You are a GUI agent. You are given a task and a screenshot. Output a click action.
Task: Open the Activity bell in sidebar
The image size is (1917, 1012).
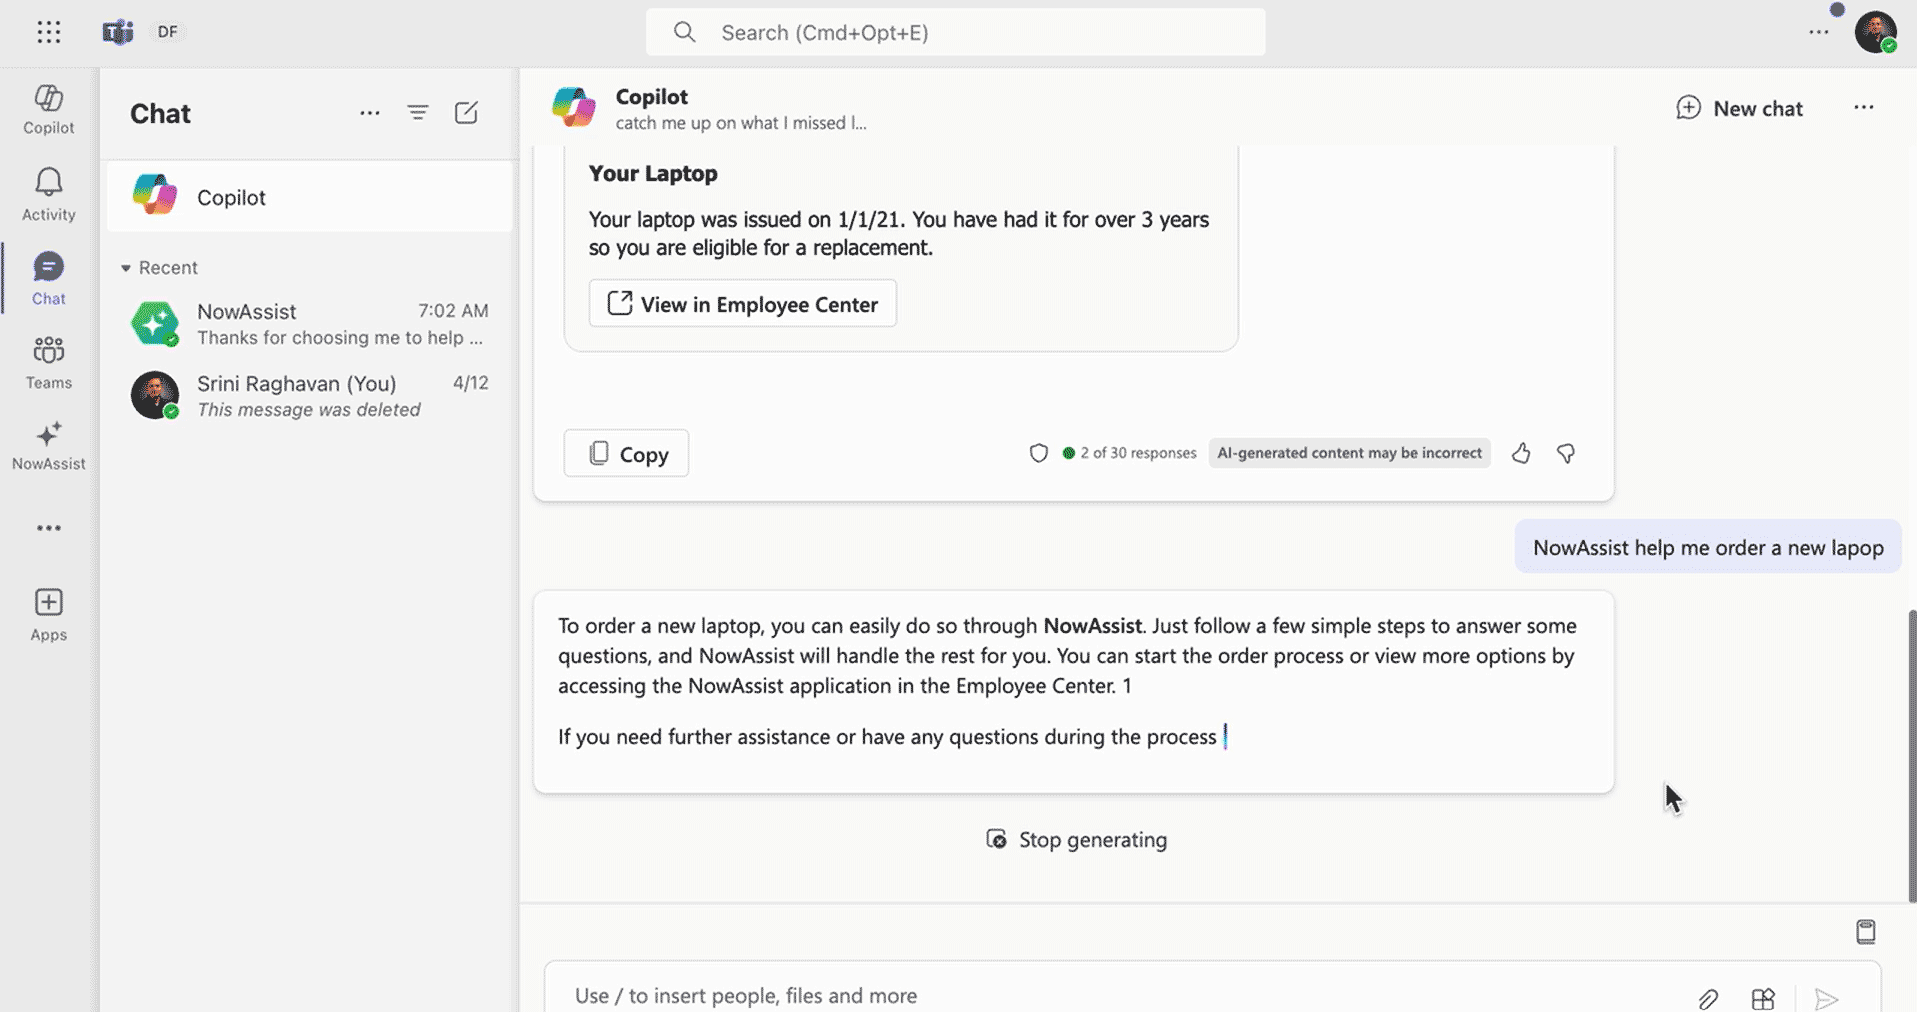click(49, 194)
